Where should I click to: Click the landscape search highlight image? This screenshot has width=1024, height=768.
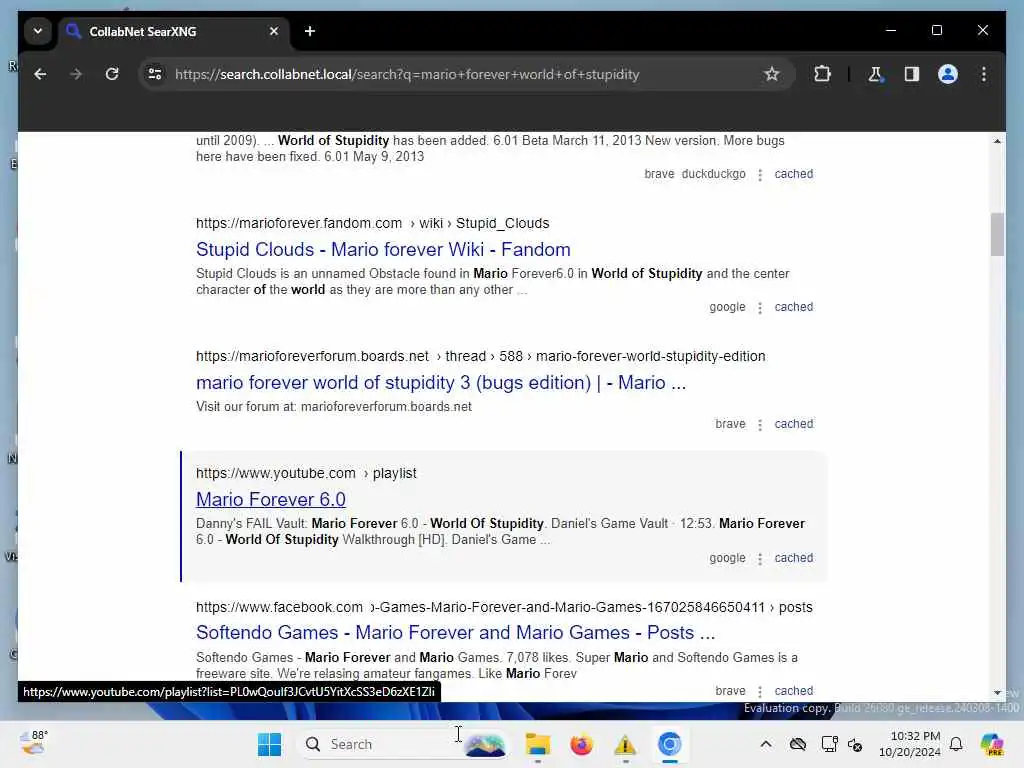[485, 744]
